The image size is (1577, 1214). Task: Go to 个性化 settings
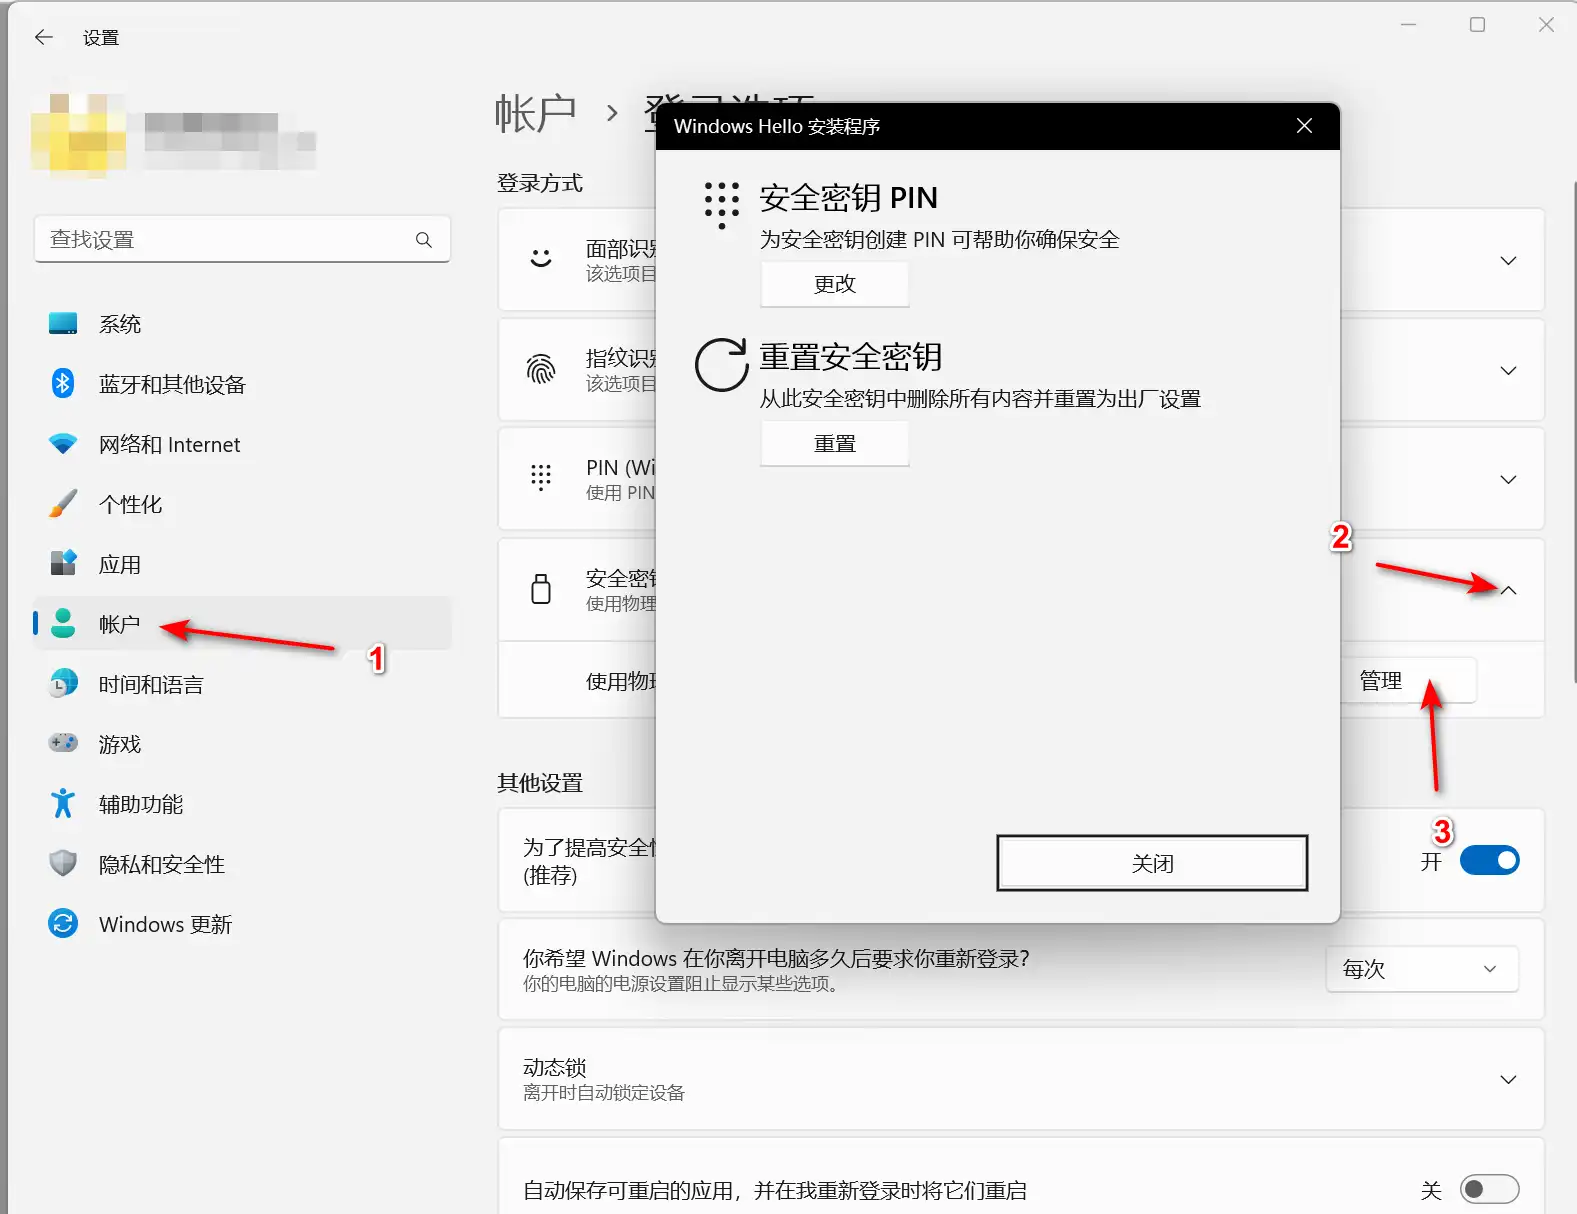click(x=243, y=504)
